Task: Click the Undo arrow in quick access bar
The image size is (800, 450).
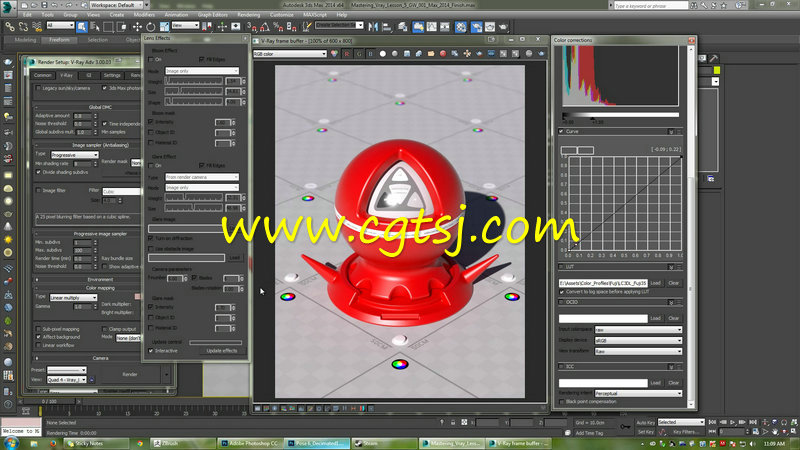Action: tap(55, 5)
